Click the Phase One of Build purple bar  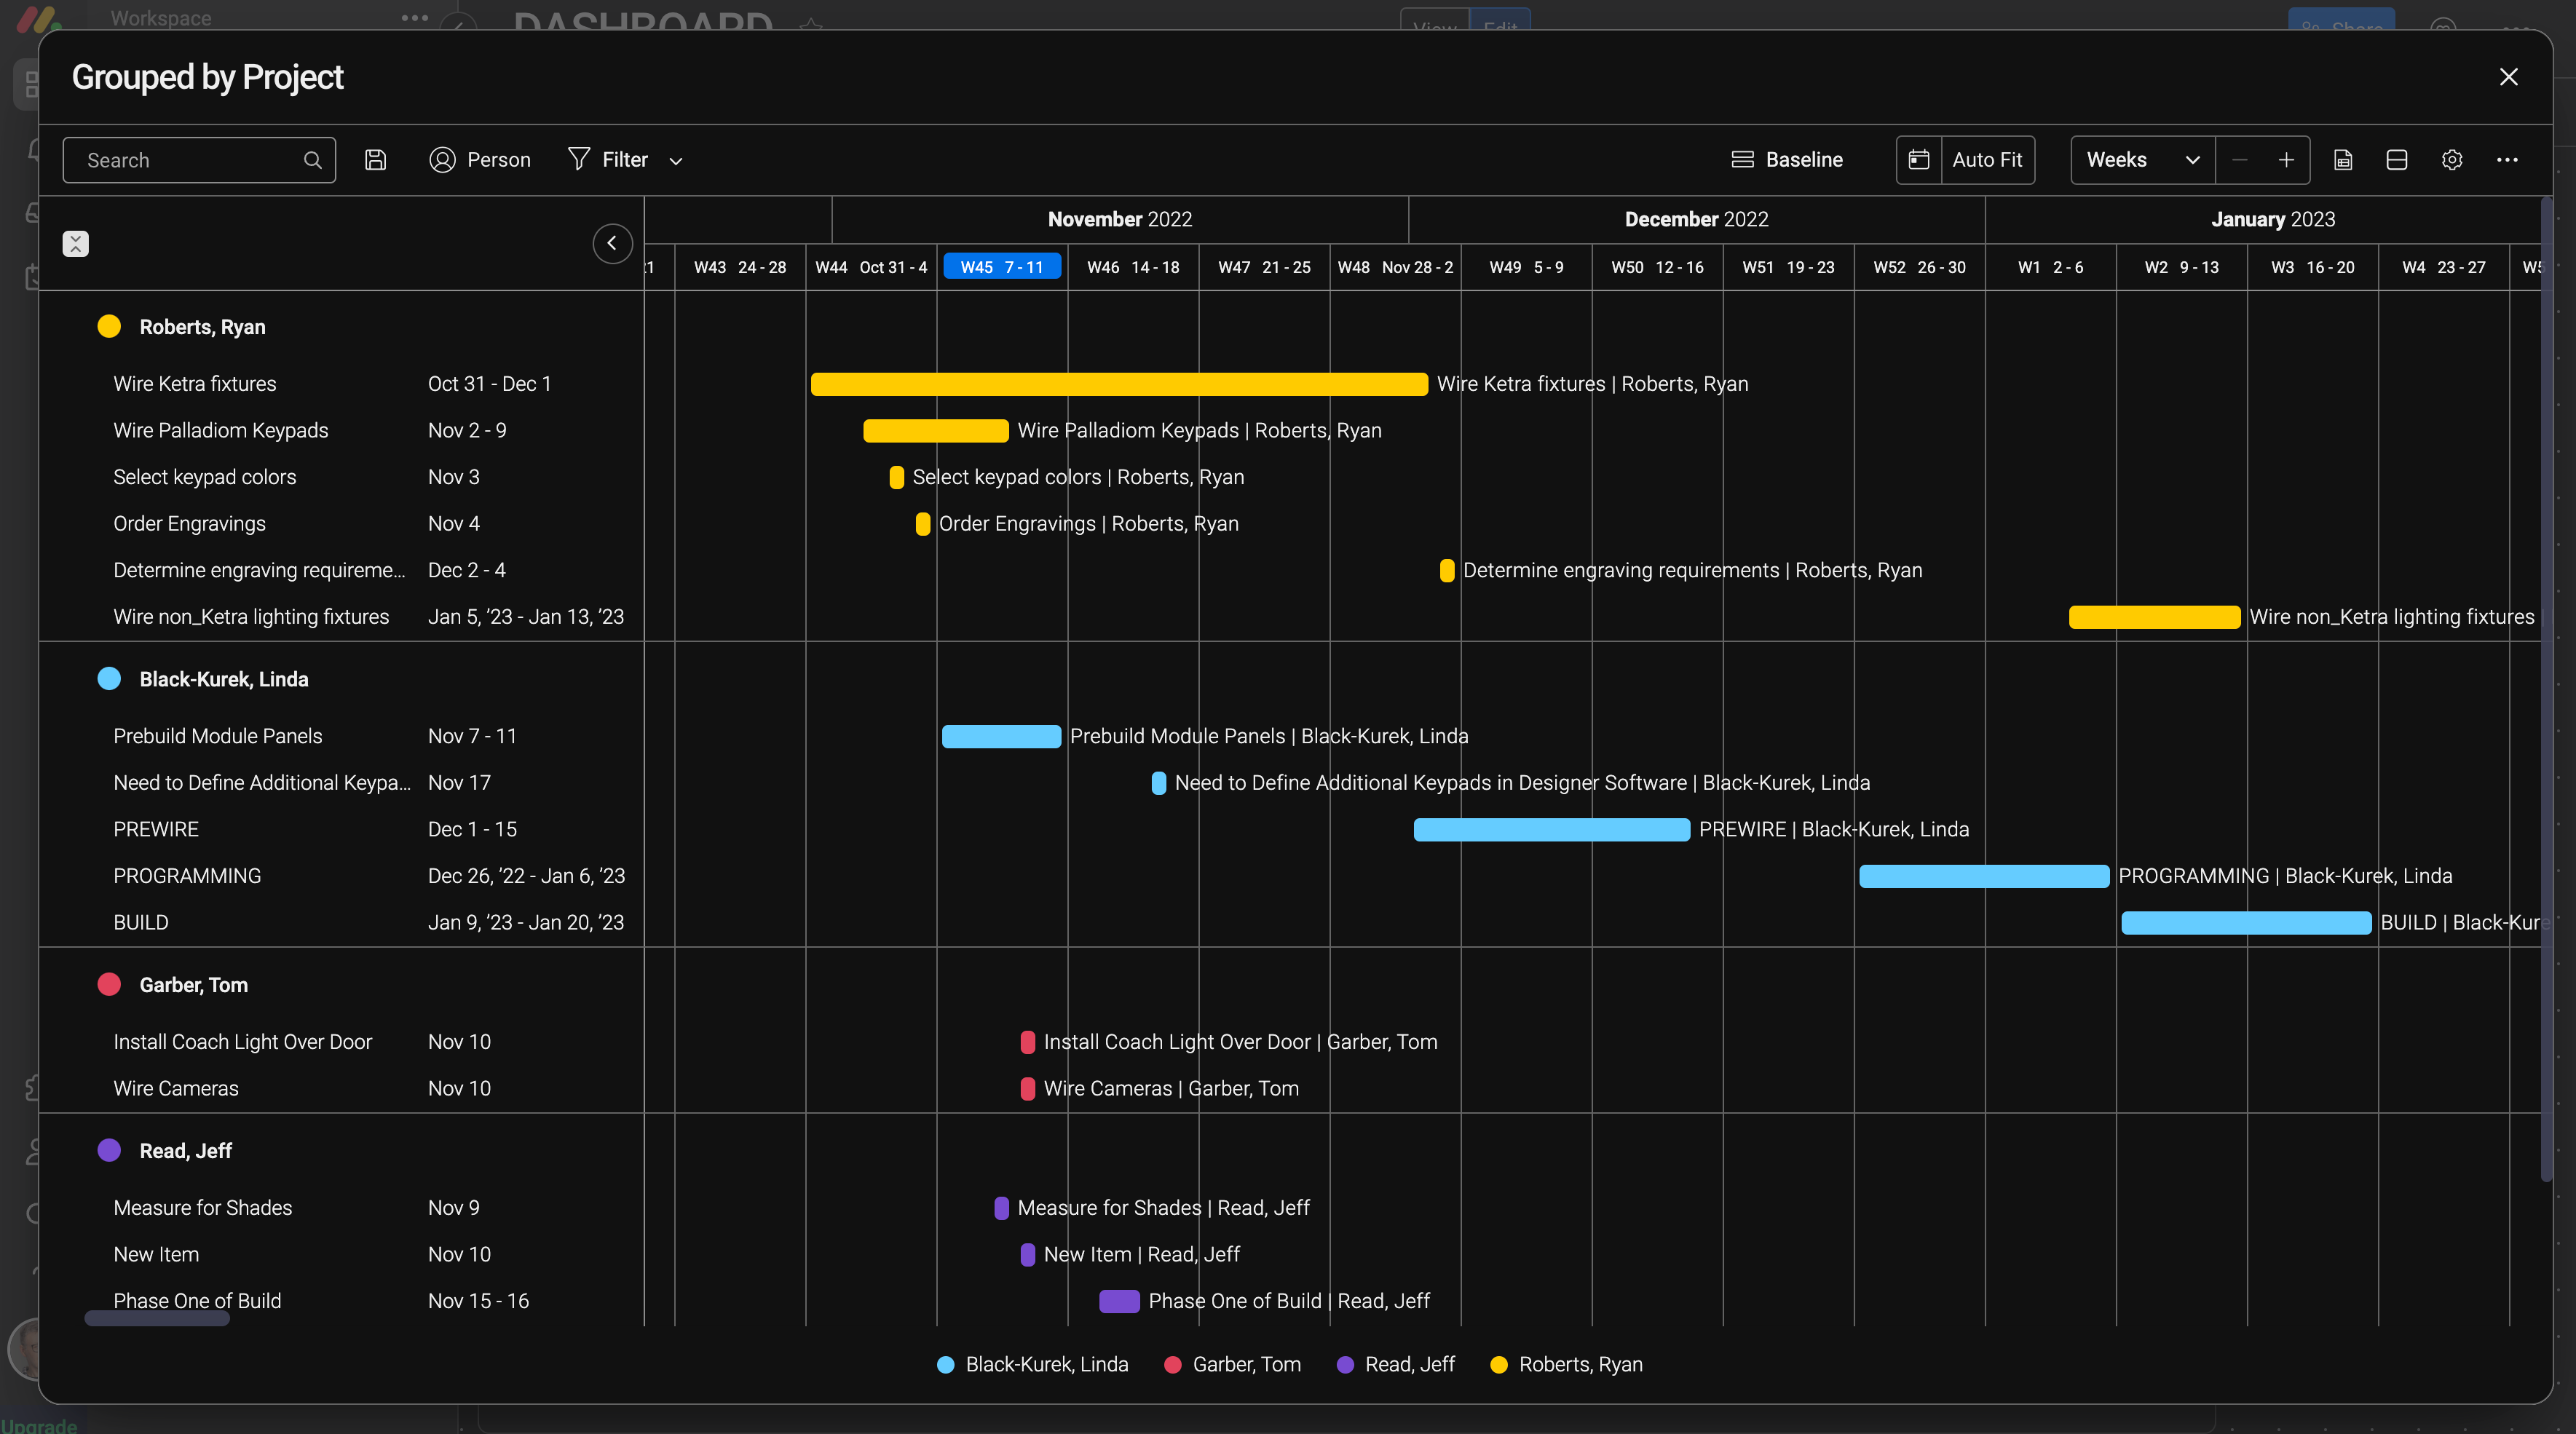coord(1119,1301)
